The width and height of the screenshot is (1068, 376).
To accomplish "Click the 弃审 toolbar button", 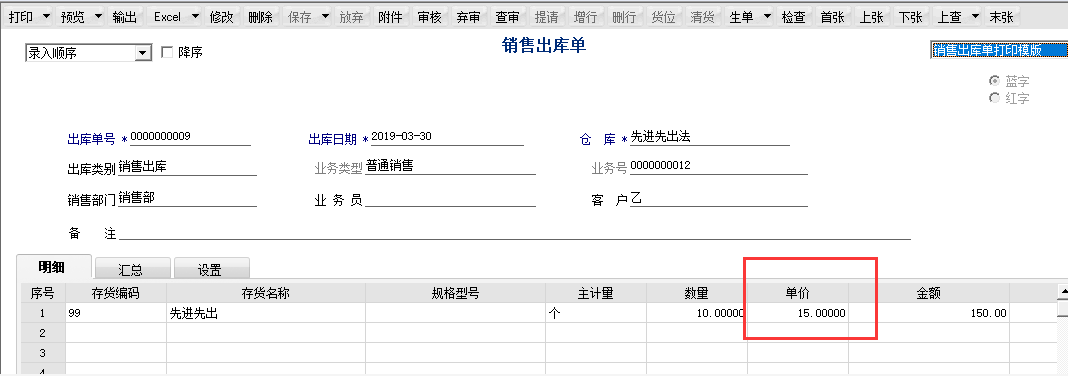I will coord(469,17).
